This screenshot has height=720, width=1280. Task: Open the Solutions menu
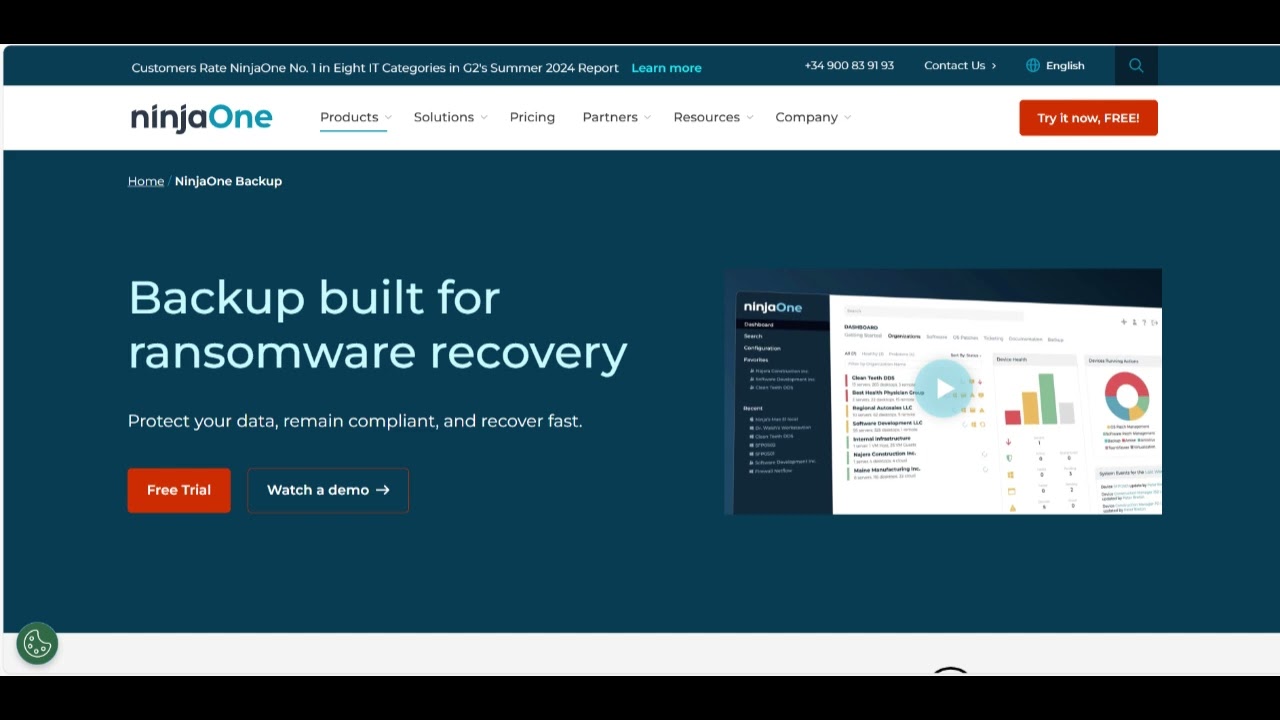tap(444, 117)
